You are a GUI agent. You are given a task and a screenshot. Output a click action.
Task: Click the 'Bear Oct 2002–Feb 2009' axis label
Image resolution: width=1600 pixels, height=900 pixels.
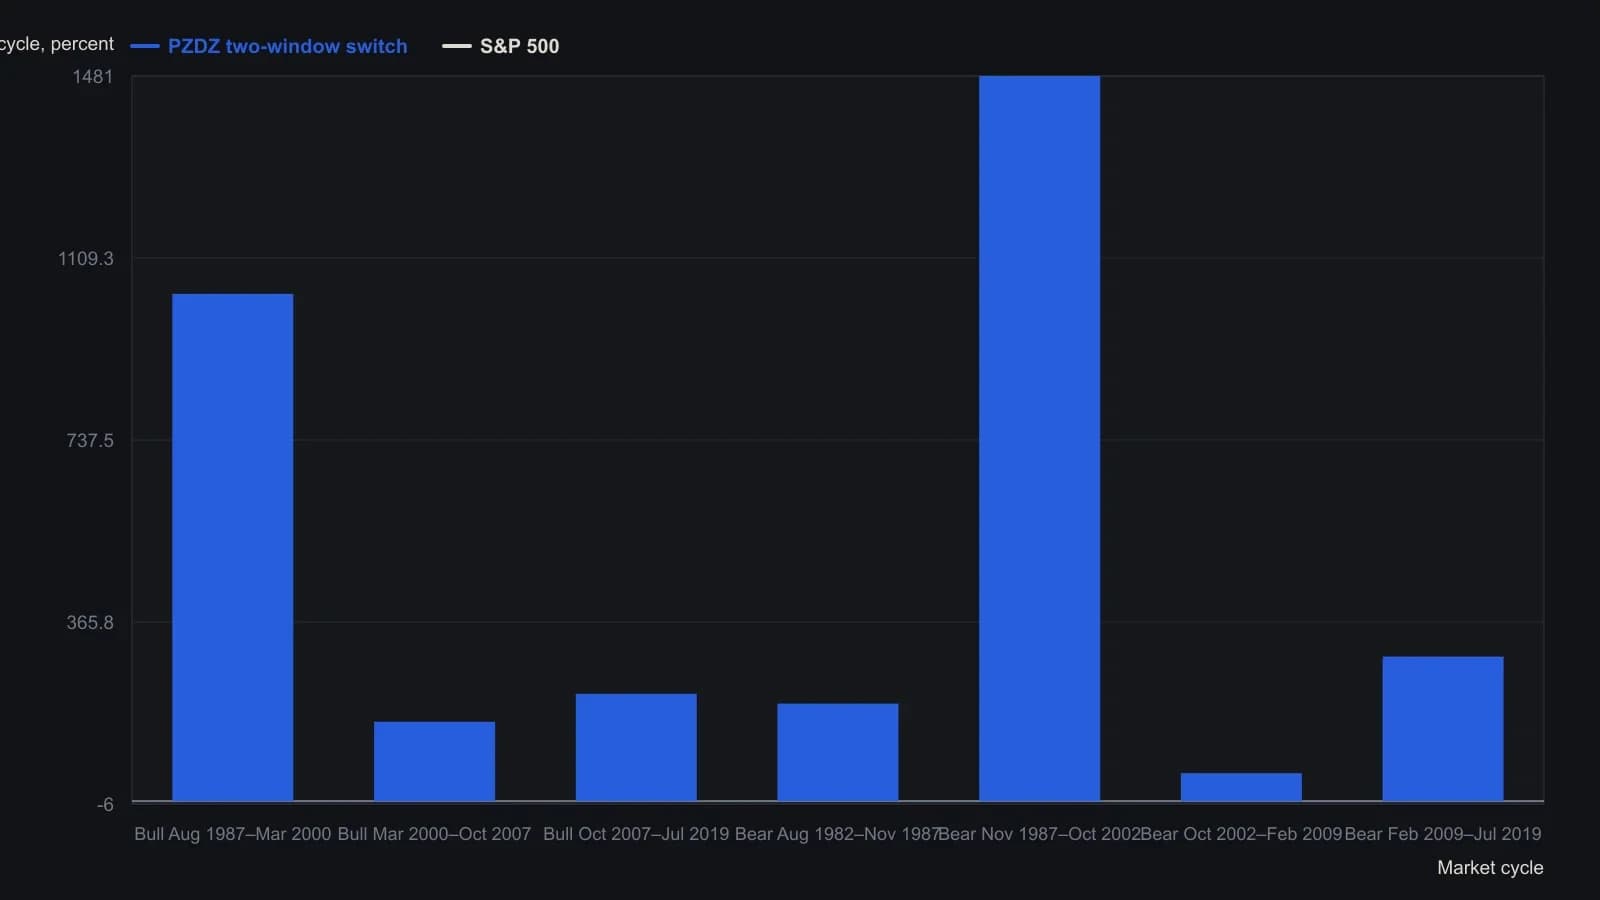pos(1241,834)
